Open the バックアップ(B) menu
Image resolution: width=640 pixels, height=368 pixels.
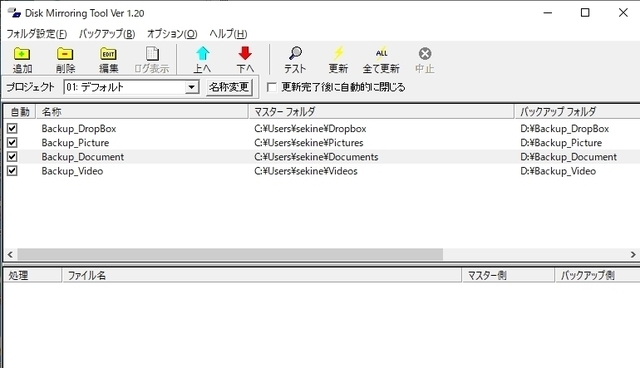click(107, 34)
